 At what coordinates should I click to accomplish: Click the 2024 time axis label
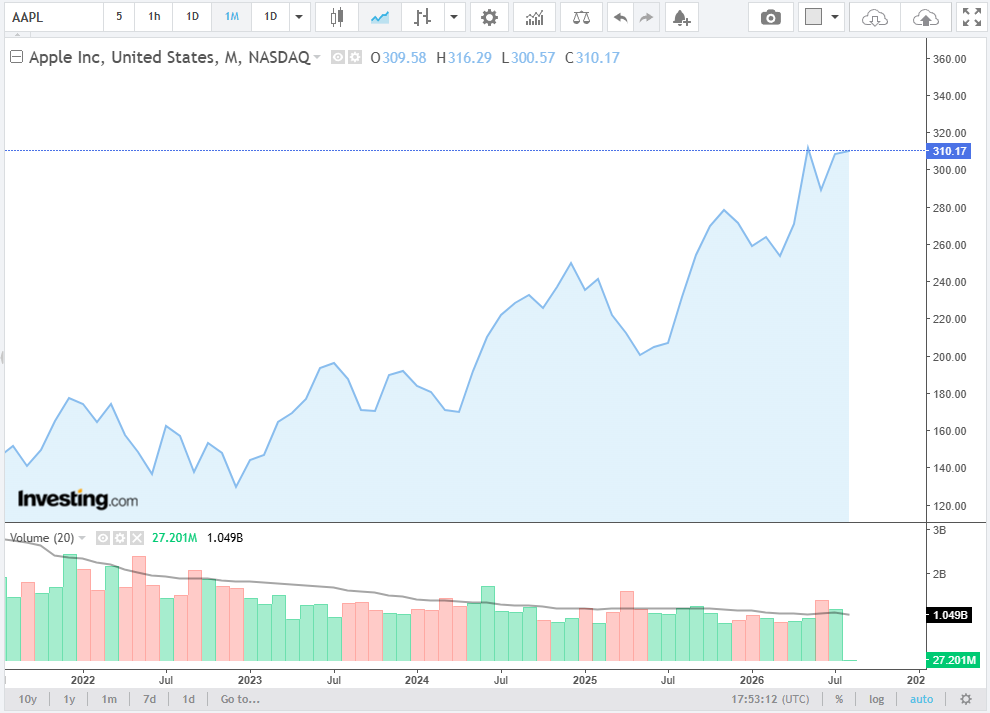point(417,680)
